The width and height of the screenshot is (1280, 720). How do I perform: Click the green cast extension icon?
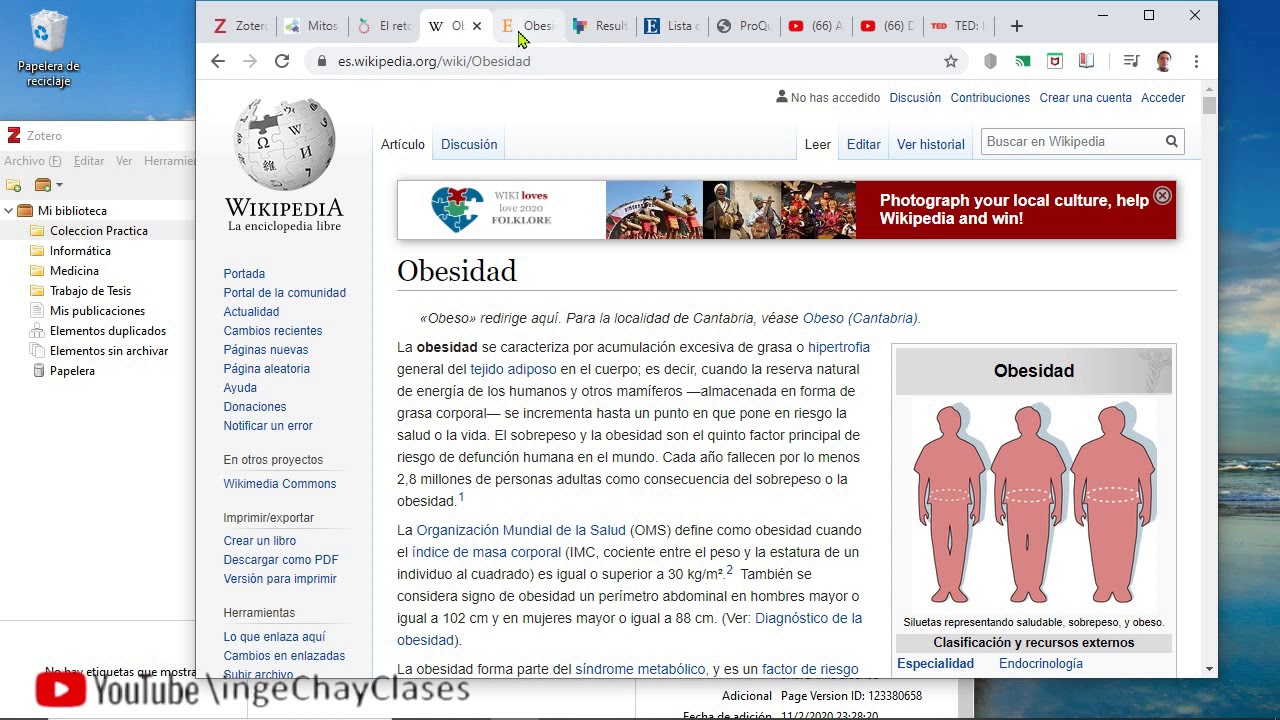(x=1022, y=61)
